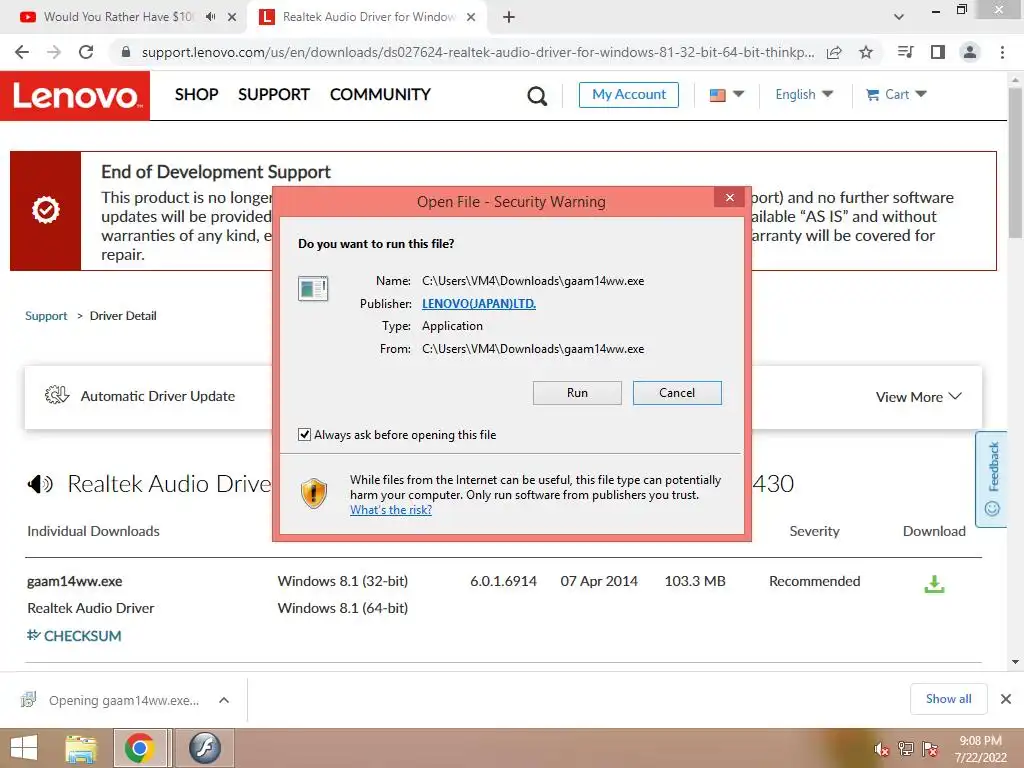The height and width of the screenshot is (768, 1024).
Task: Expand the country flag dropdown
Action: click(726, 95)
